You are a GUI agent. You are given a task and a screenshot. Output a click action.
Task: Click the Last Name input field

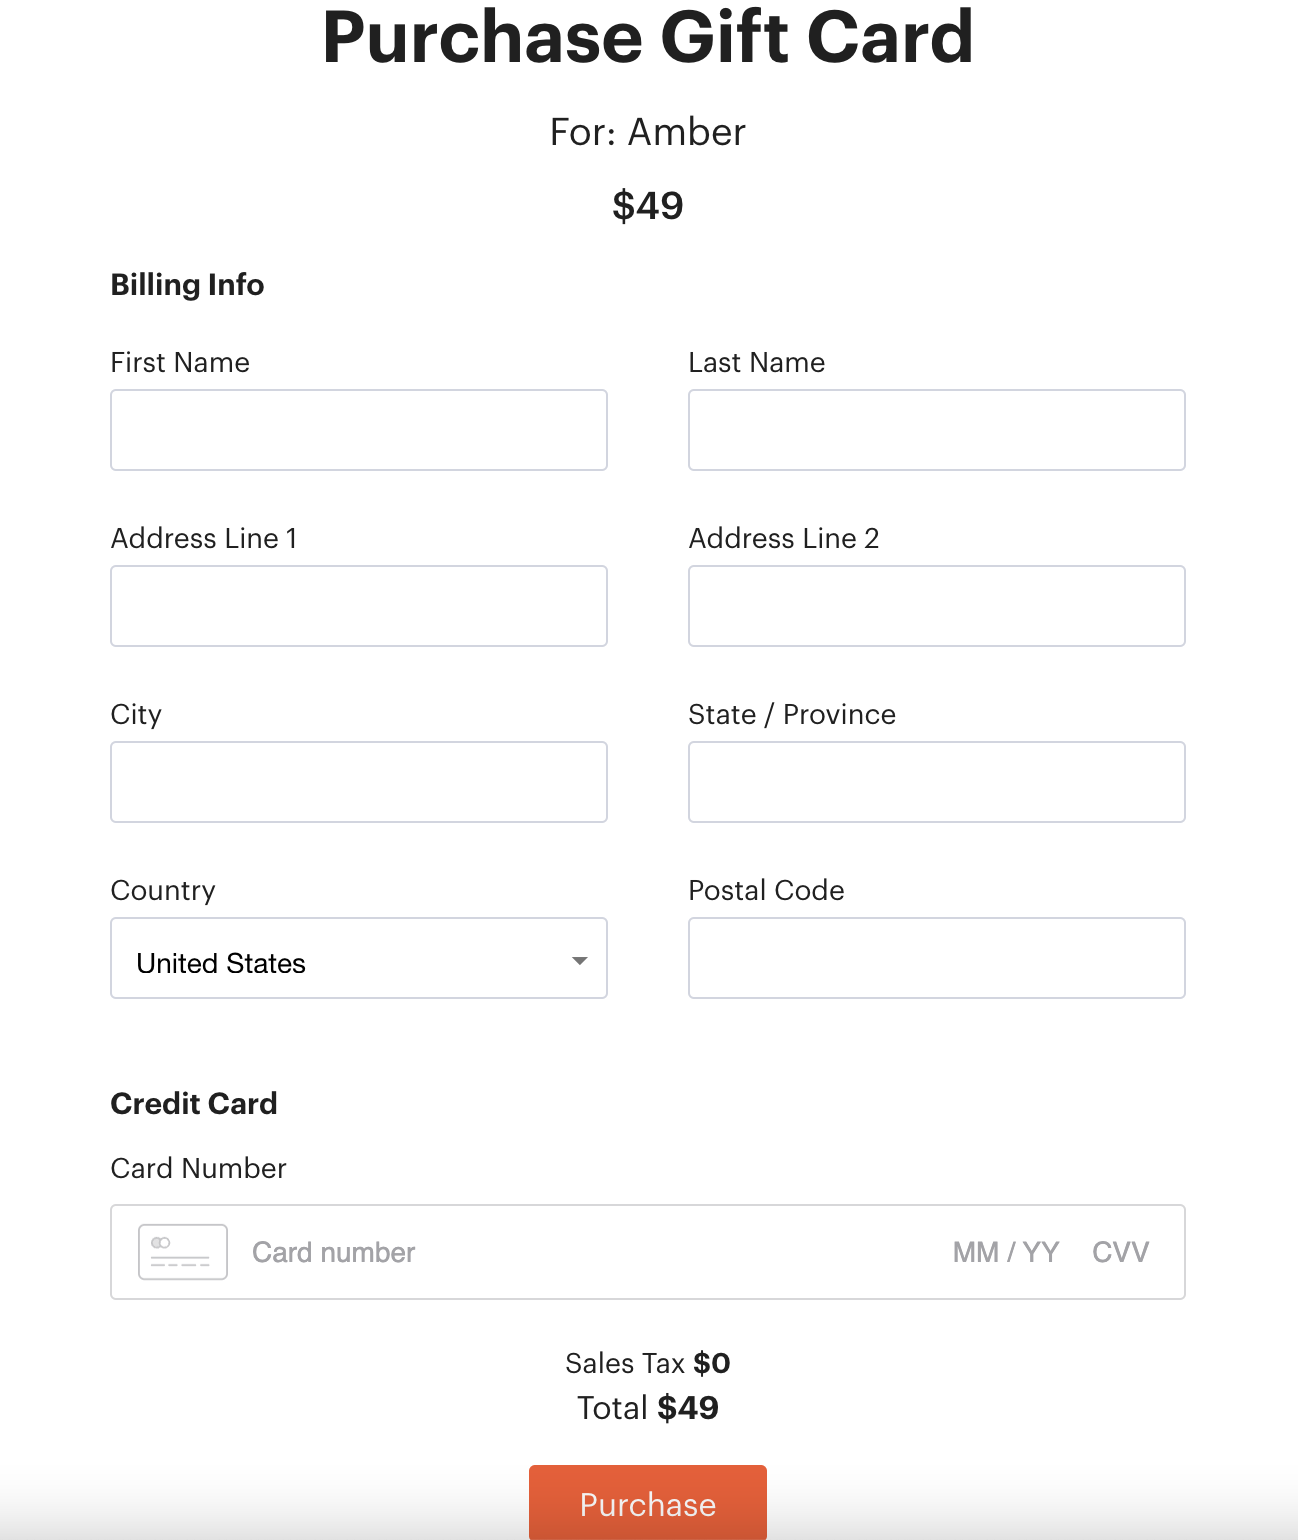tap(937, 430)
